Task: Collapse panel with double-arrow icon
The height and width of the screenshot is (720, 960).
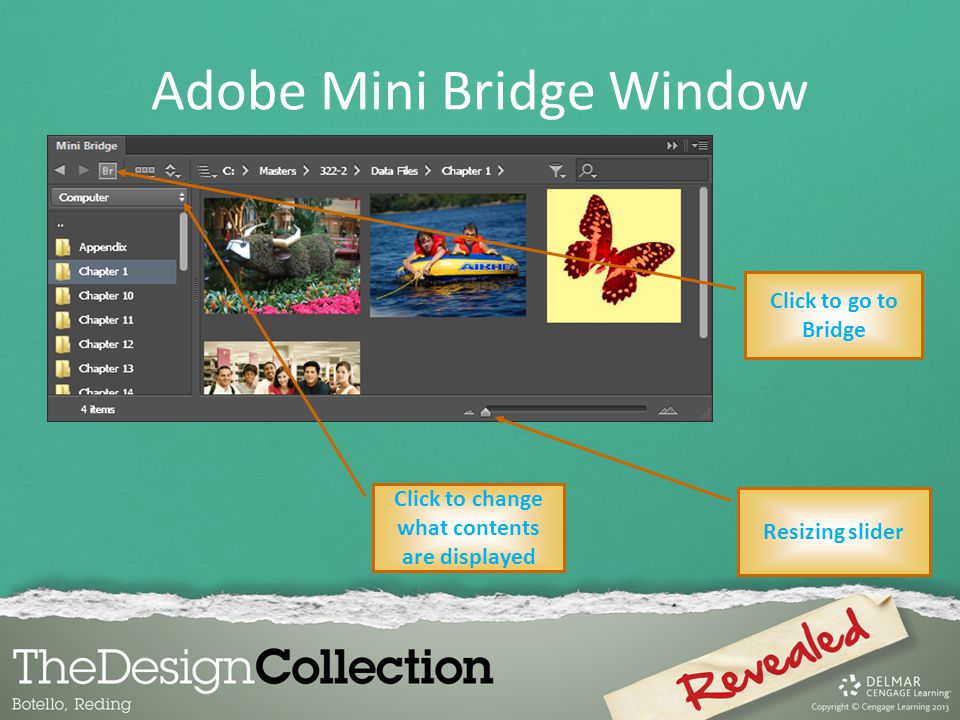Action: coord(672,146)
